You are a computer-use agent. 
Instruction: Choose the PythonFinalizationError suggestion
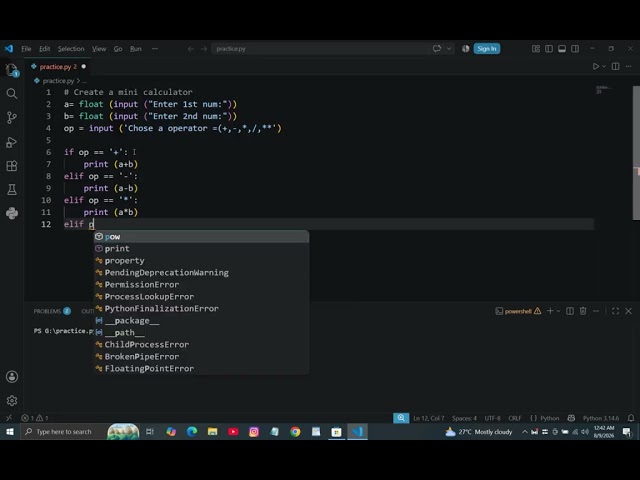[201, 309]
